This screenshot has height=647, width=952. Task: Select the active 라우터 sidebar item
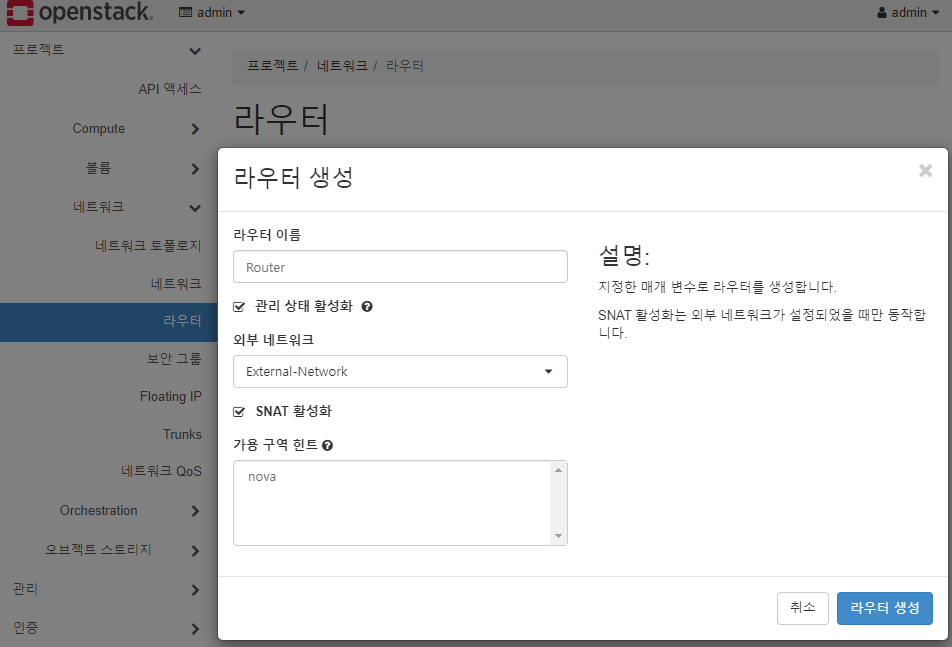tap(108, 322)
